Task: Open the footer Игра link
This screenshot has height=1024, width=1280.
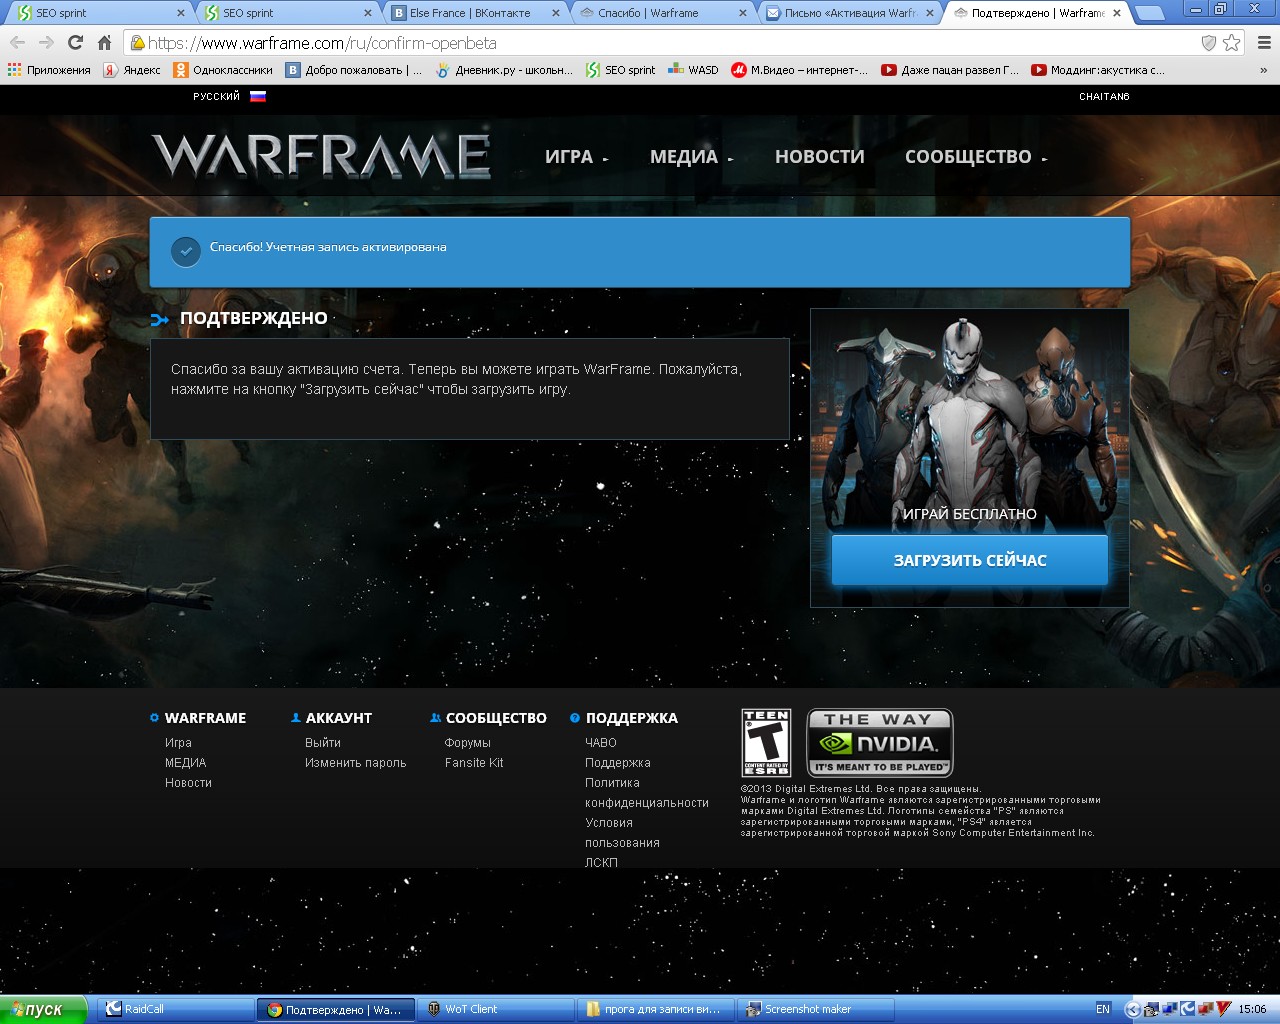Action: pyautogui.click(x=178, y=743)
